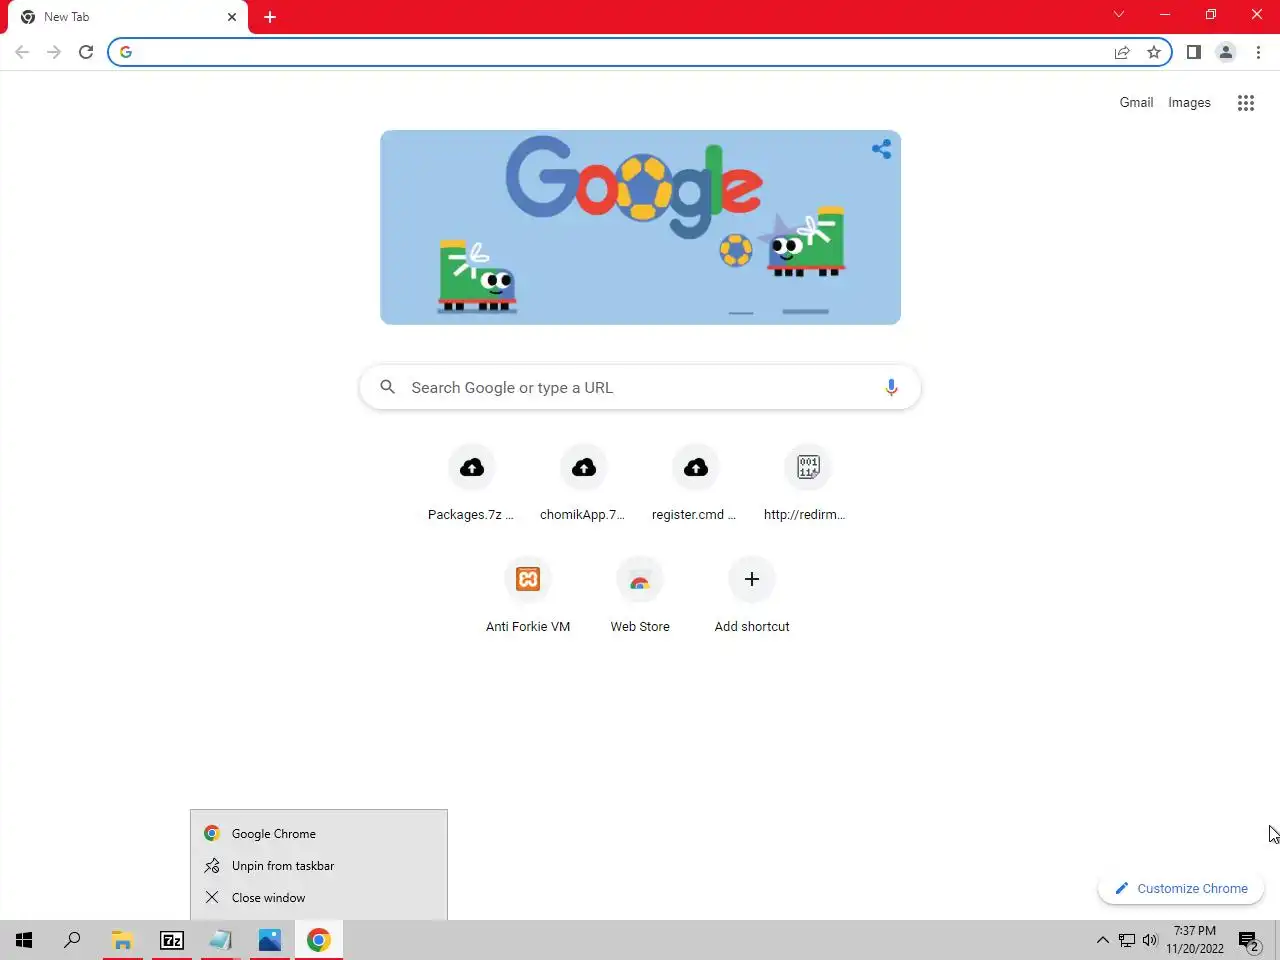Open the http://redirm shortcut
The height and width of the screenshot is (960, 1280).
(x=807, y=484)
